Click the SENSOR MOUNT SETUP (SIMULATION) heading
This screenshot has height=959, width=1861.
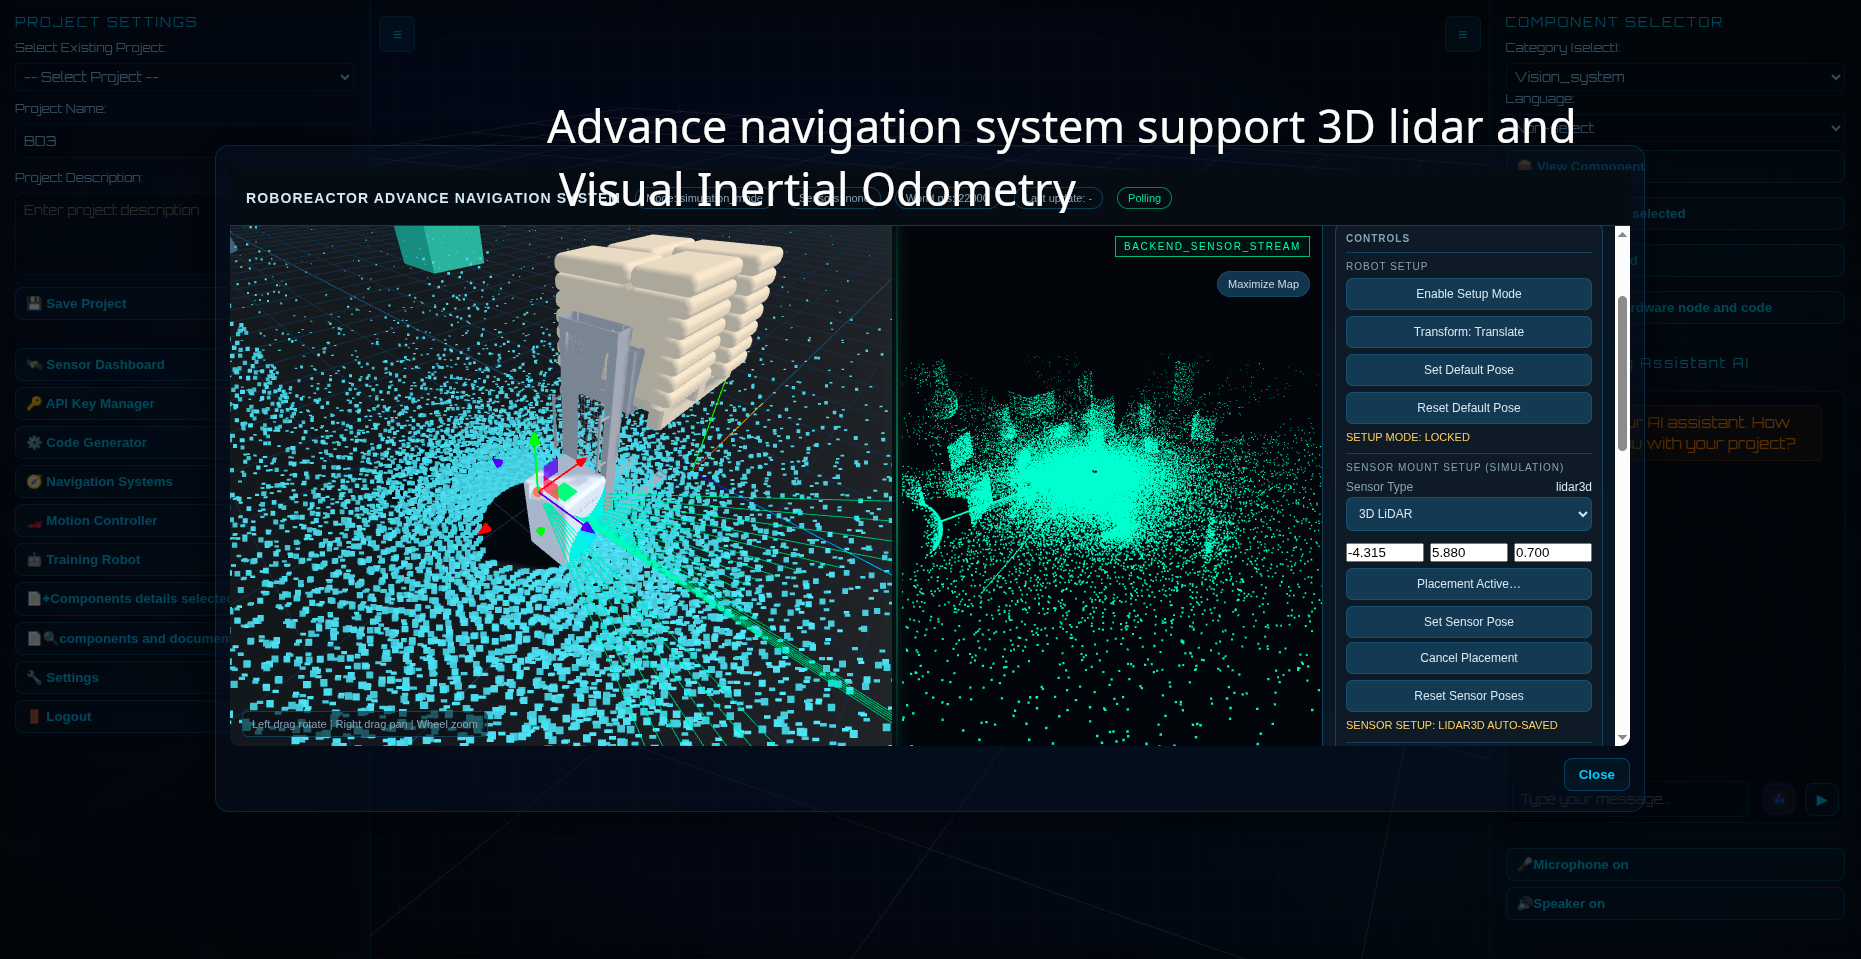(x=1454, y=467)
